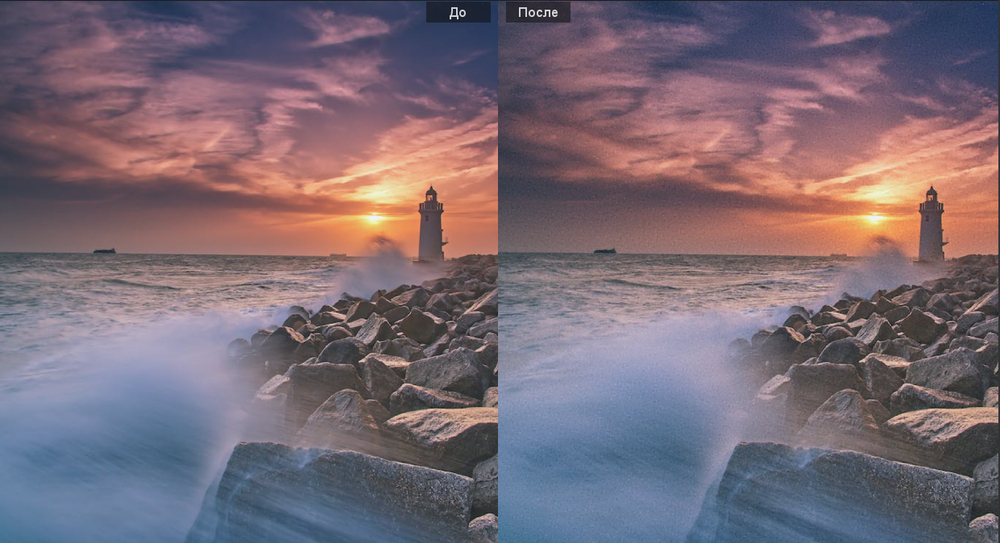Click the open sea below the ship in "До" image
The image size is (1000, 543).
click(x=104, y=290)
